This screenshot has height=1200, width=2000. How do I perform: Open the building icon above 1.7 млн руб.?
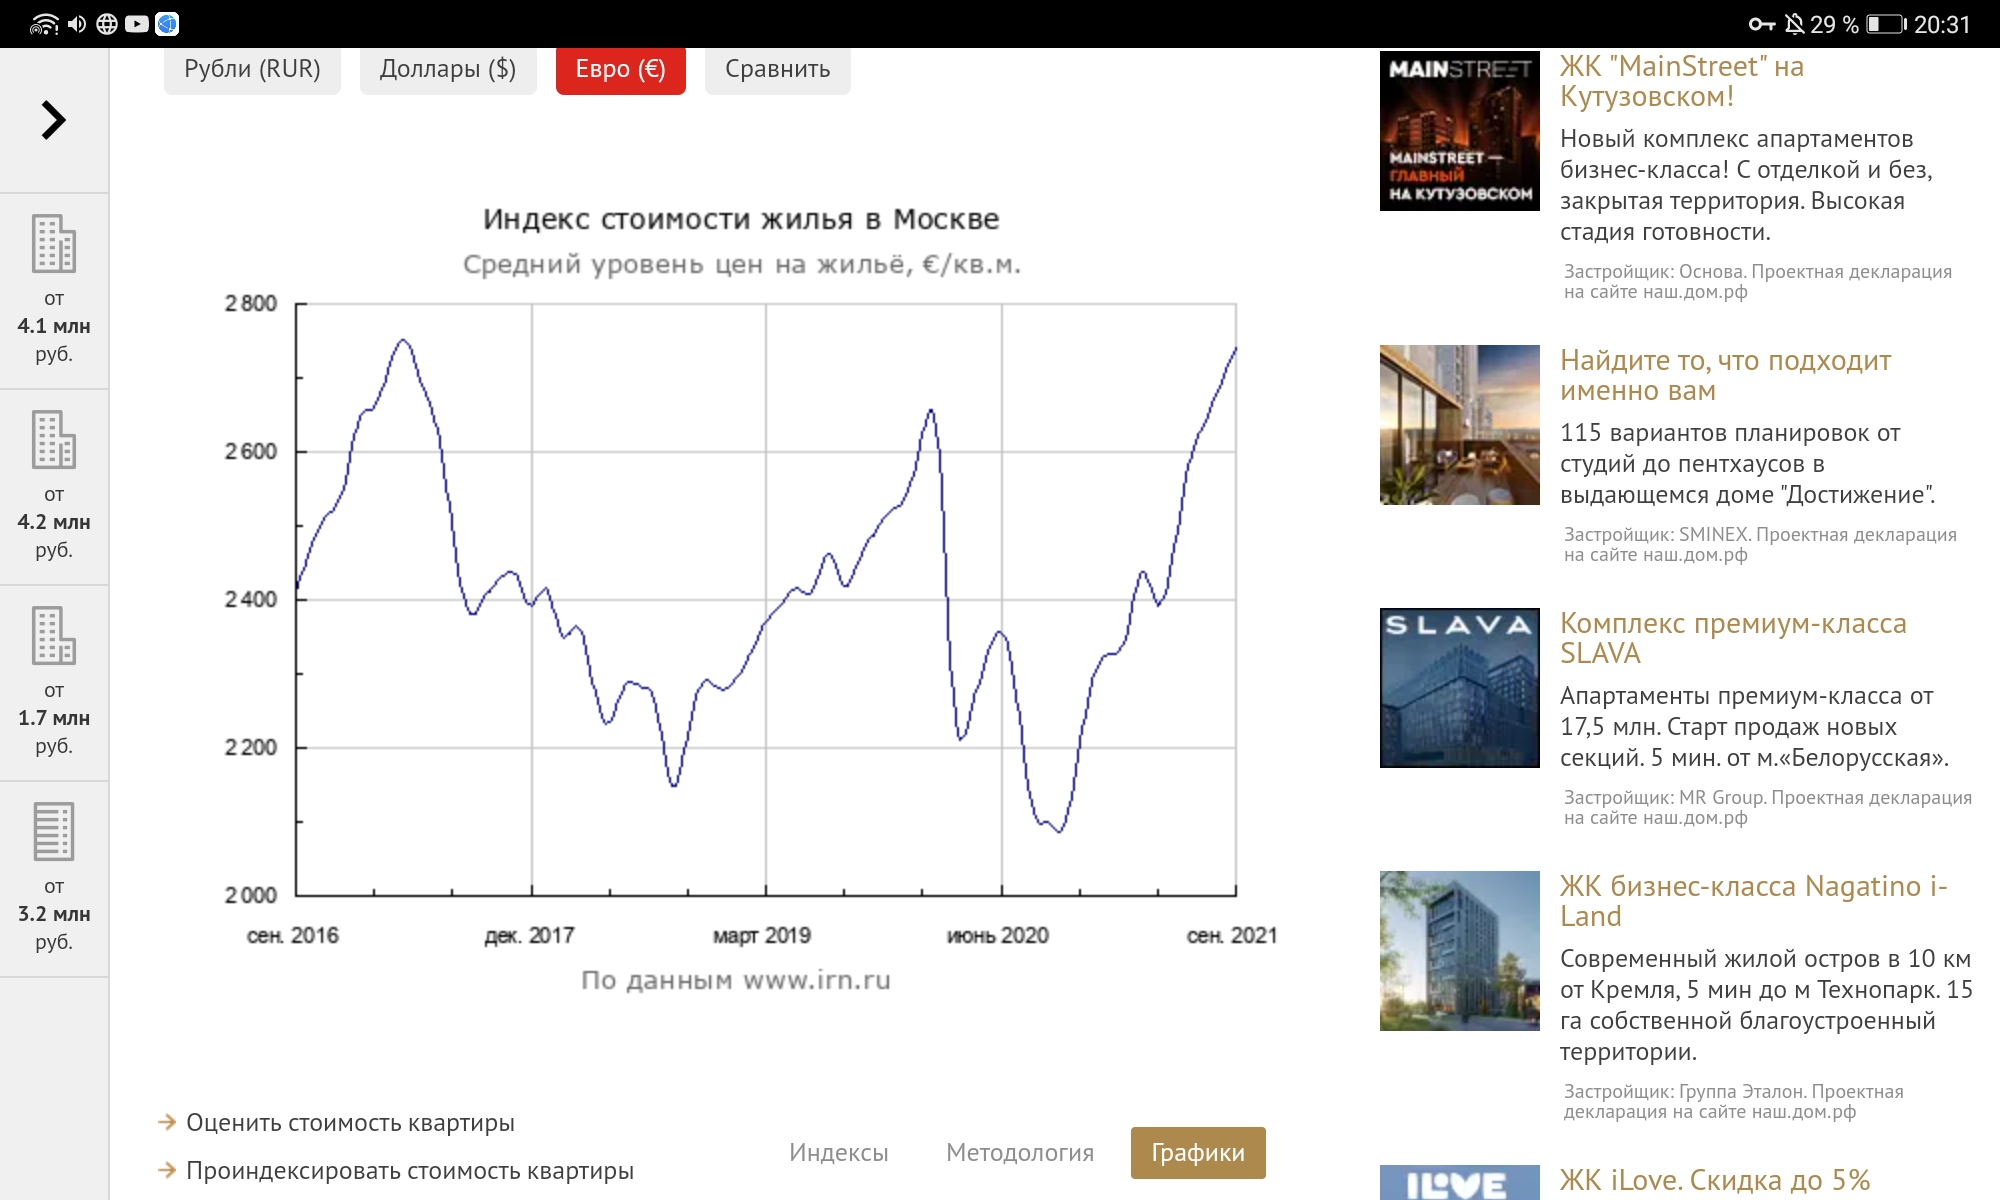pos(53,635)
